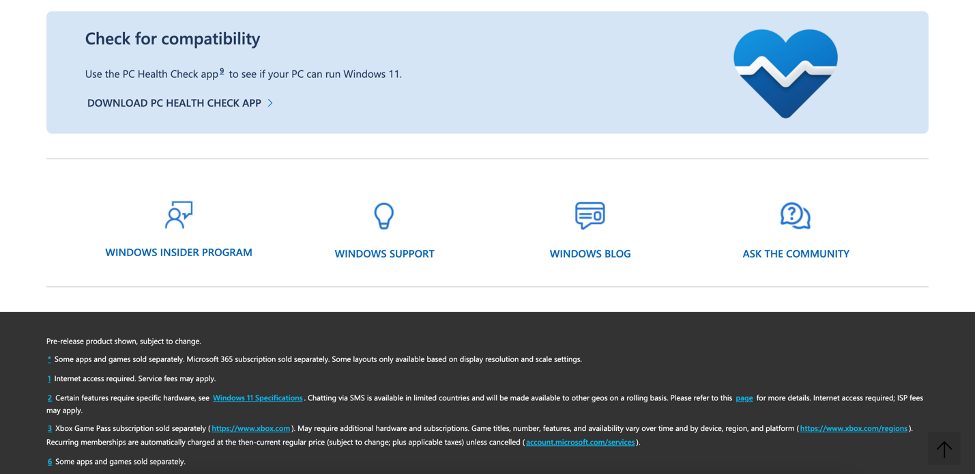Screen dimensions: 977x474
Task: Click footnote number 3 before Xbox Game Pass
Action: (x=49, y=428)
